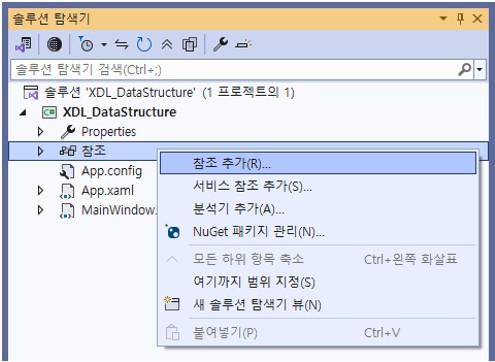
Task: Click the Preview Selected Items icon
Action: click(x=243, y=44)
